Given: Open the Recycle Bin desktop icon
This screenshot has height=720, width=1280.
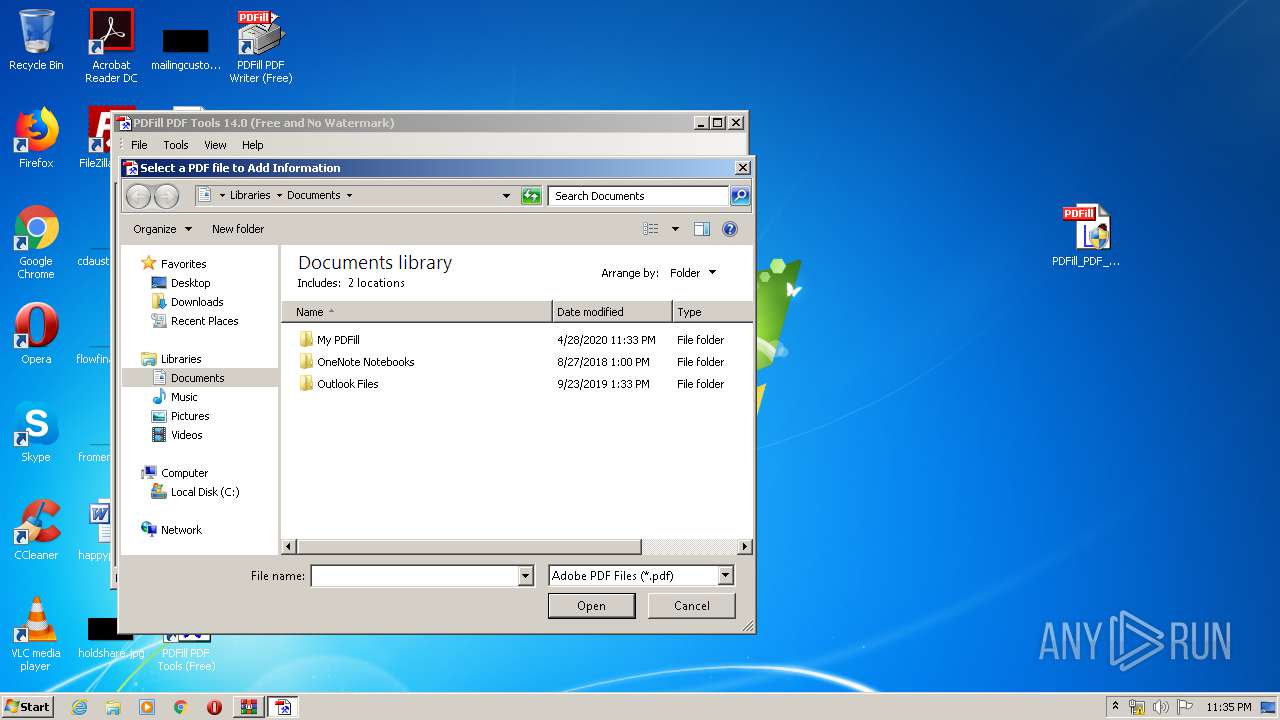Looking at the screenshot, I should coord(36,41).
